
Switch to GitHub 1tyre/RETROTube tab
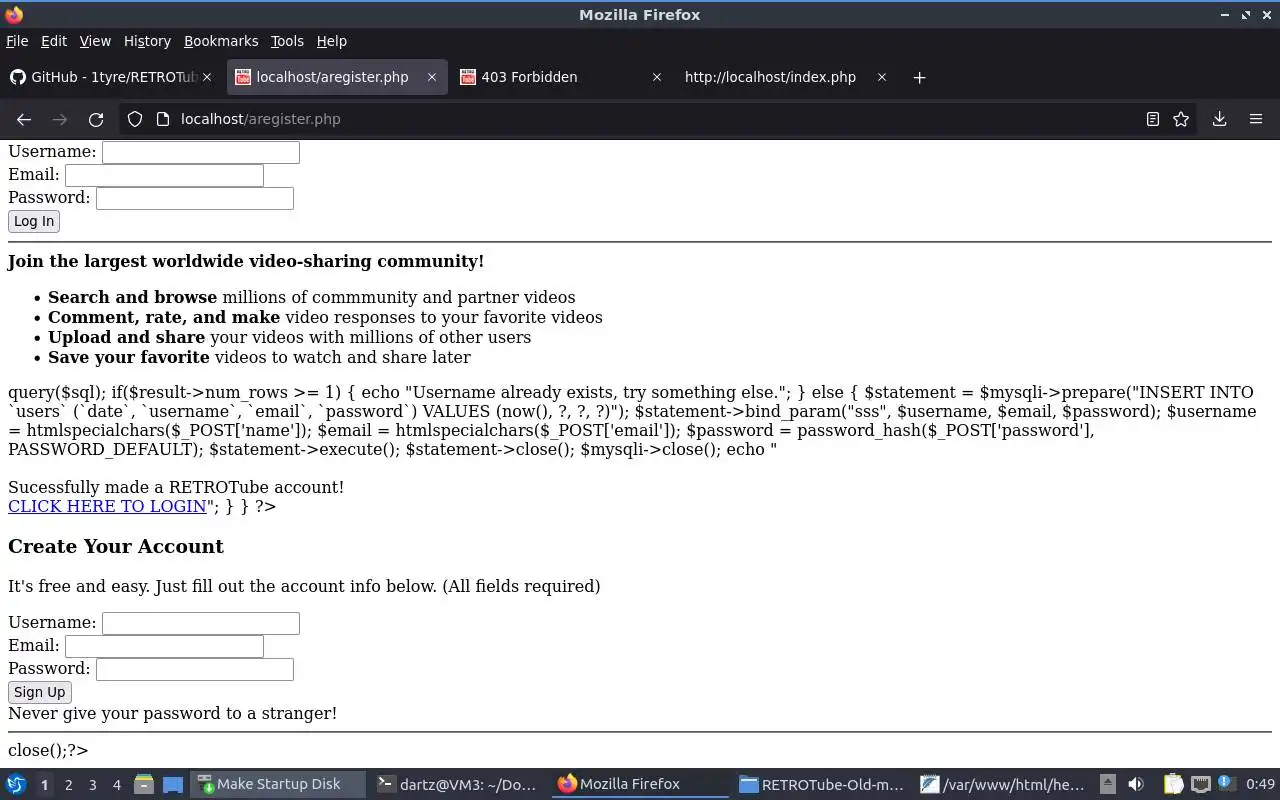tap(111, 77)
